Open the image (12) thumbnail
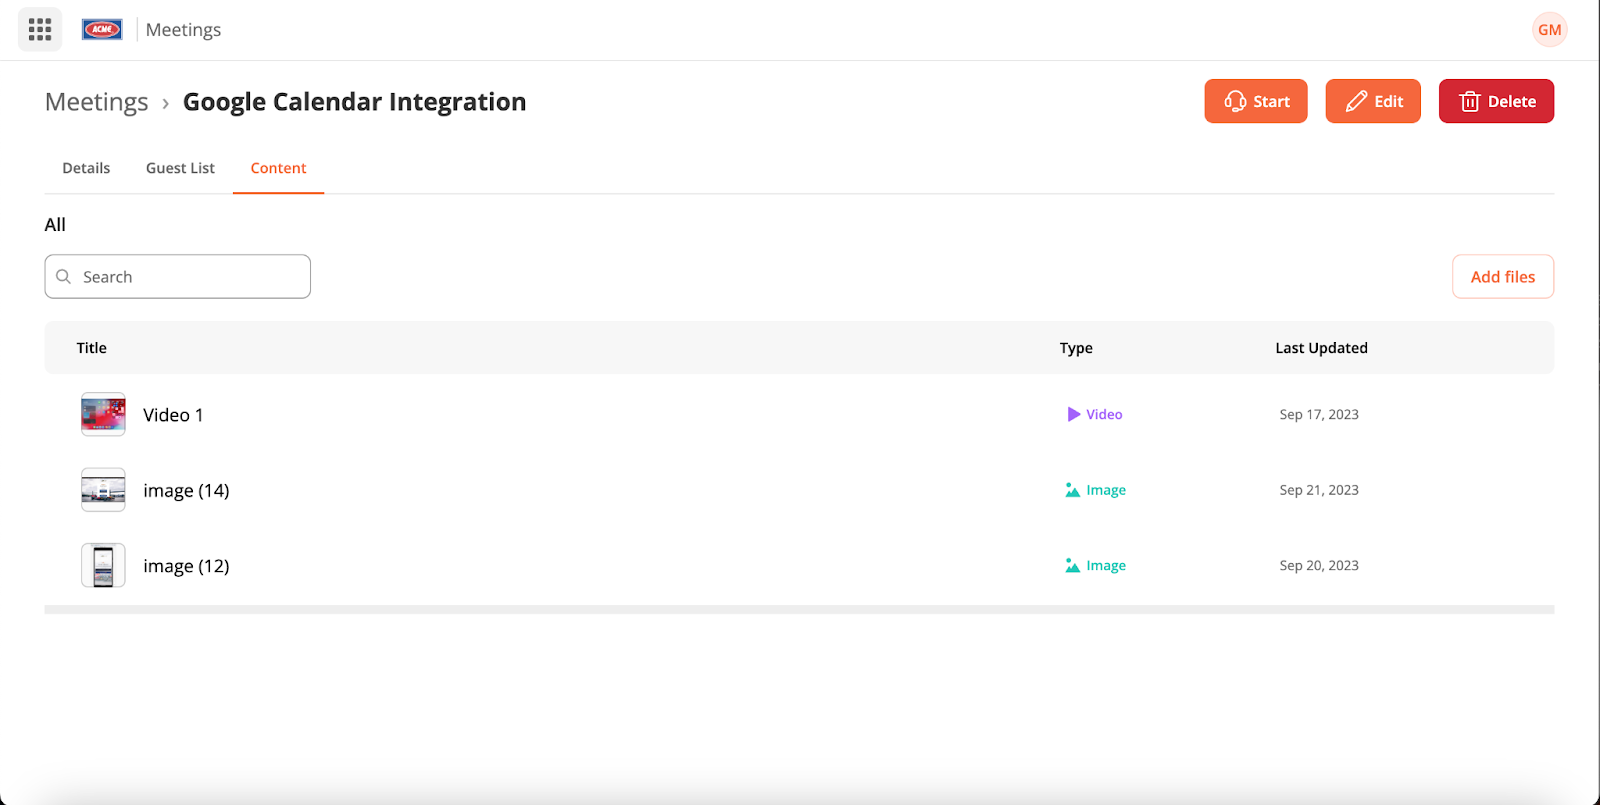 (x=103, y=565)
